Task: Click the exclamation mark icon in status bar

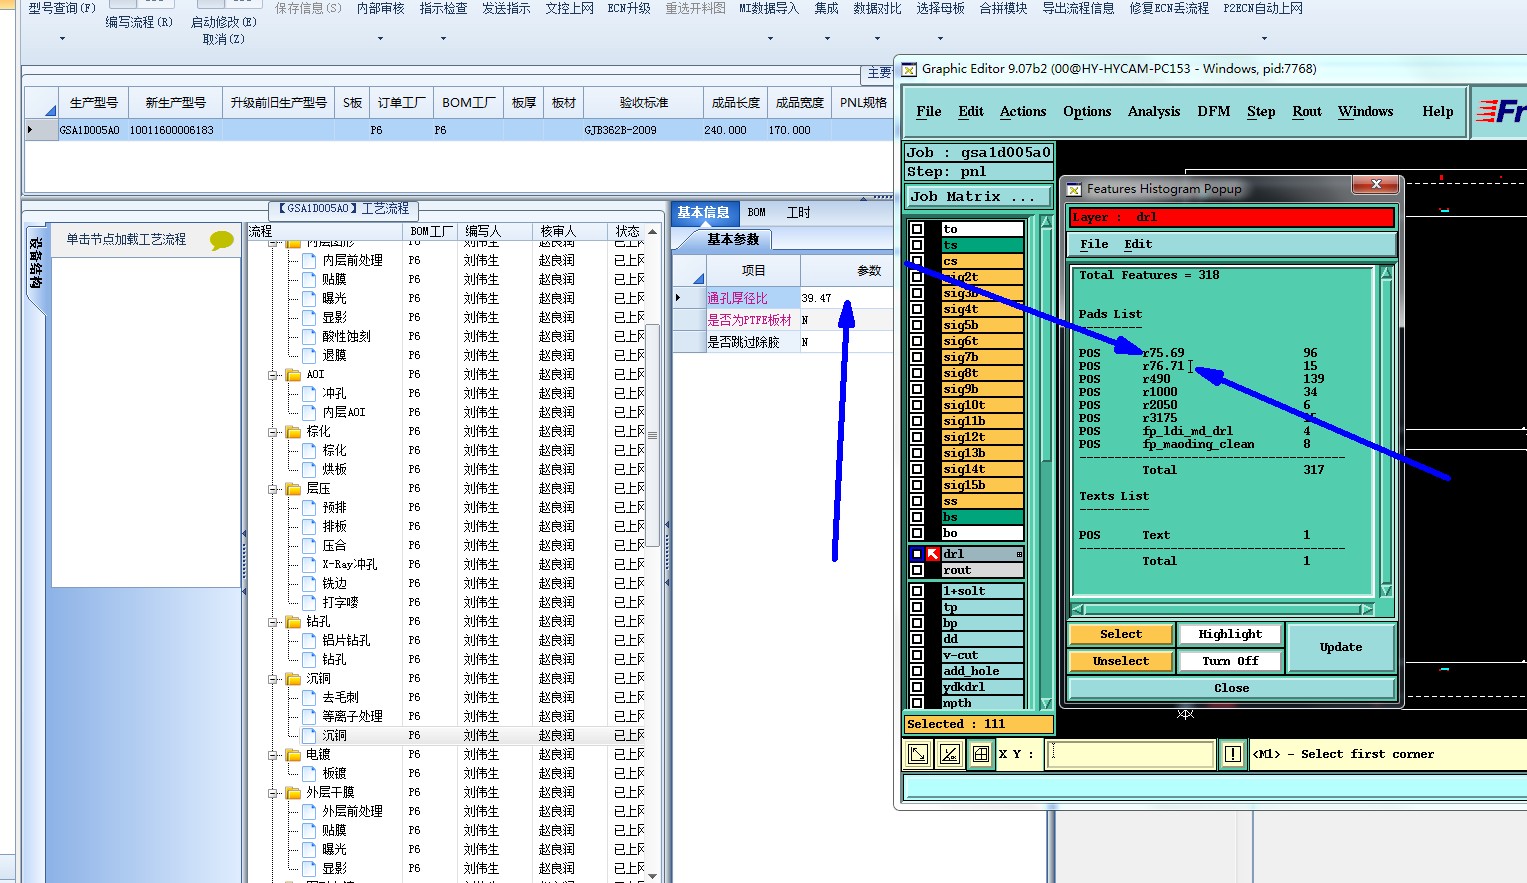Action: click(x=1233, y=754)
